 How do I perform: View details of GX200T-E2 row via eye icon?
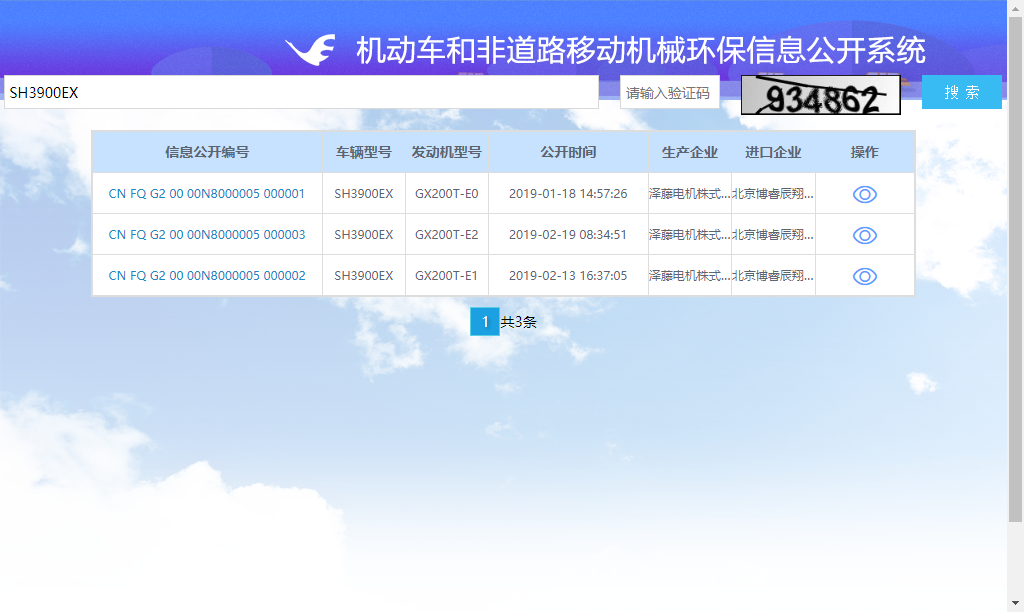coord(864,235)
